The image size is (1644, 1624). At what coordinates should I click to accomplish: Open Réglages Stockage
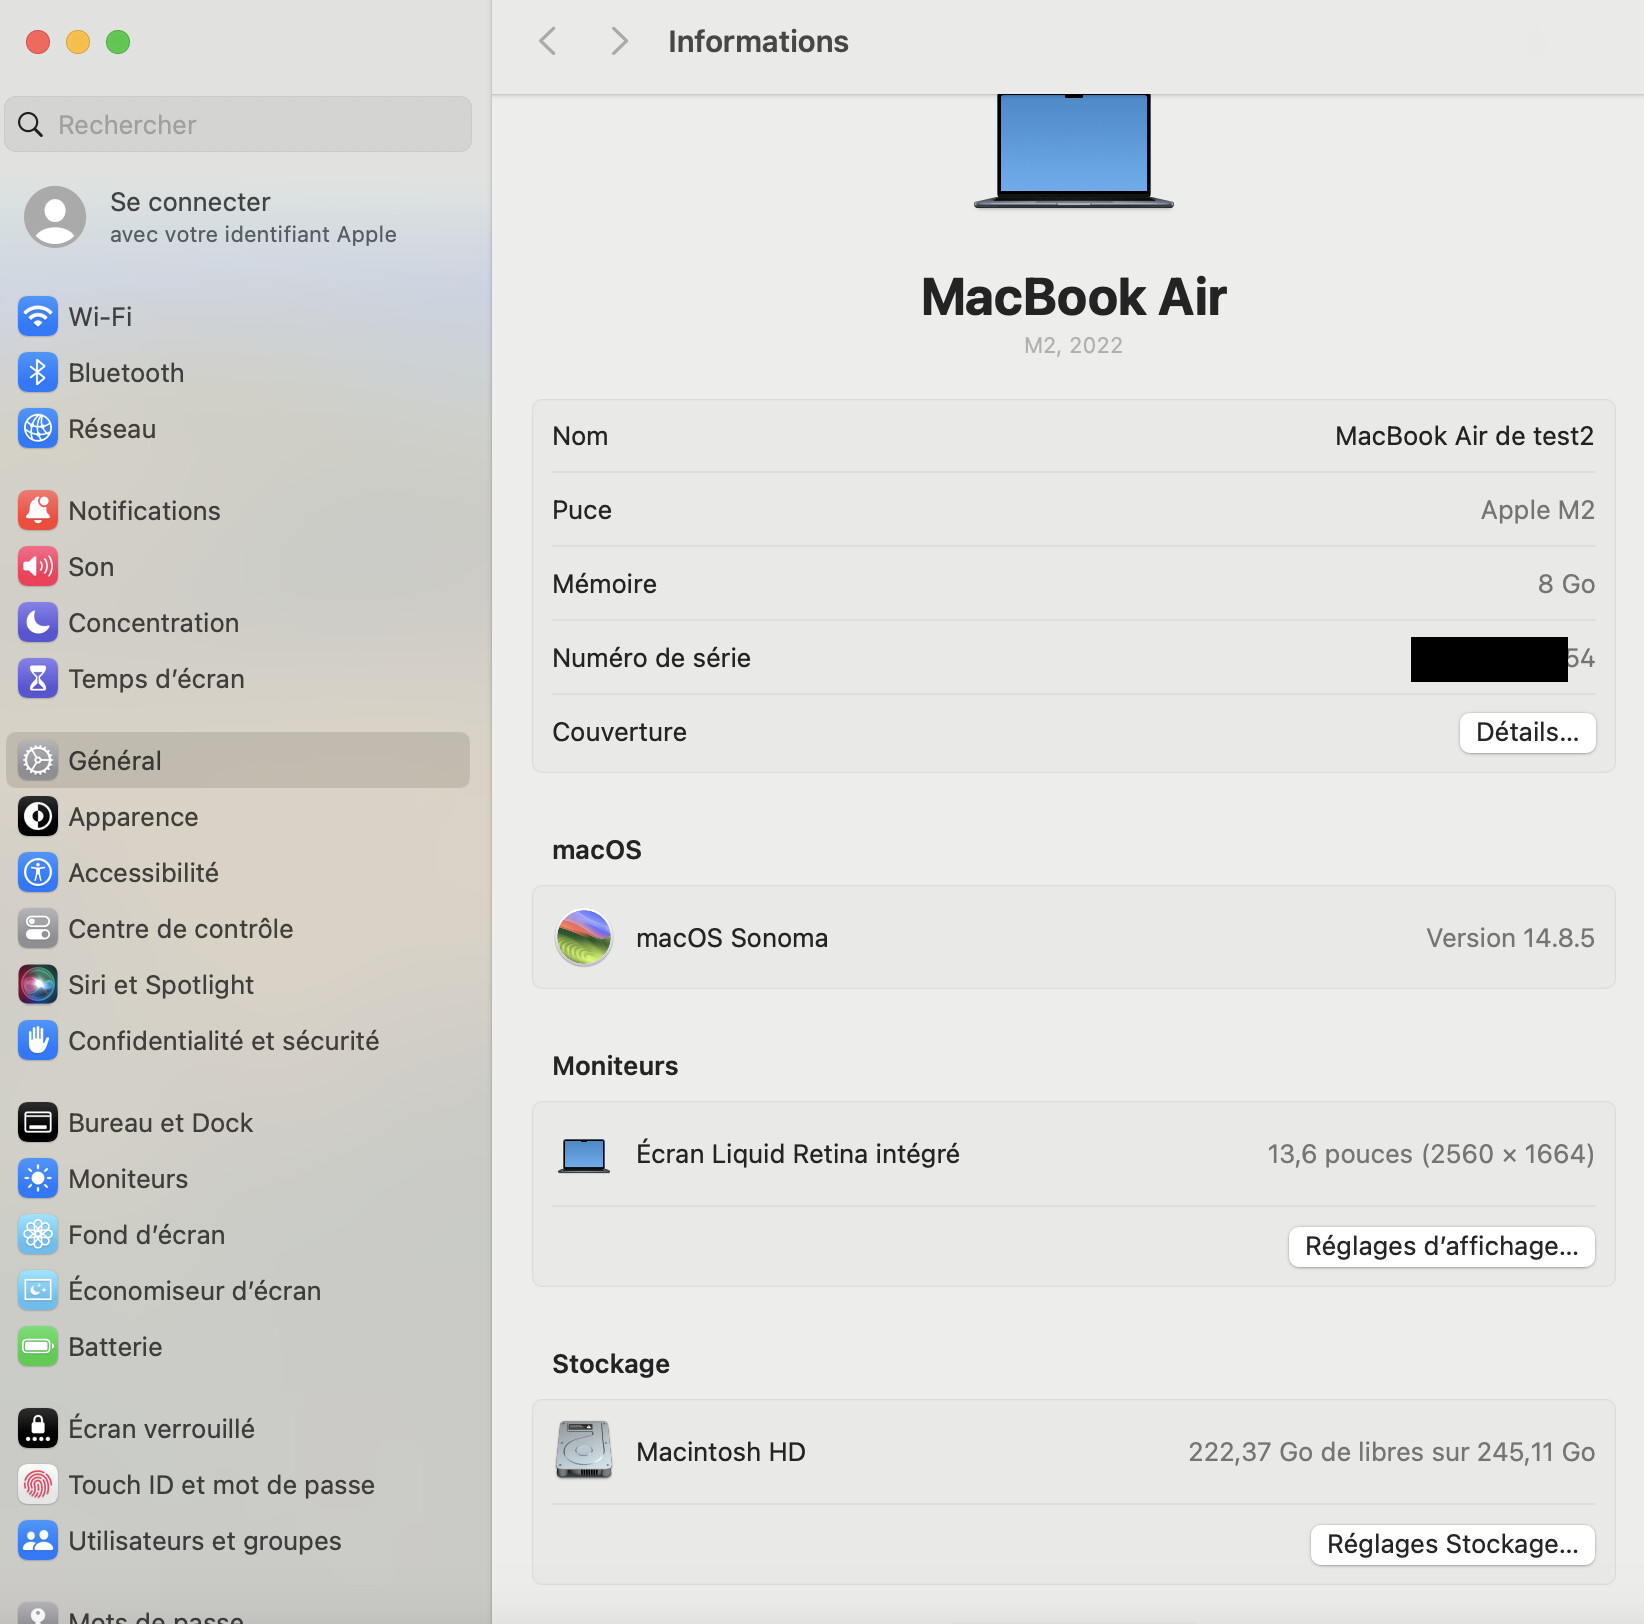pos(1452,1543)
